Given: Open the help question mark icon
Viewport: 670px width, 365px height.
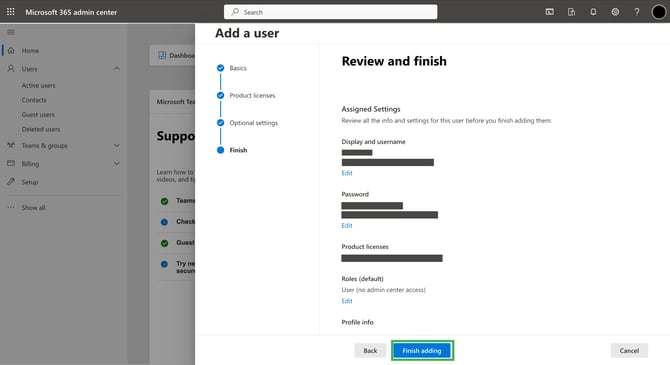Looking at the screenshot, I should (x=637, y=12).
